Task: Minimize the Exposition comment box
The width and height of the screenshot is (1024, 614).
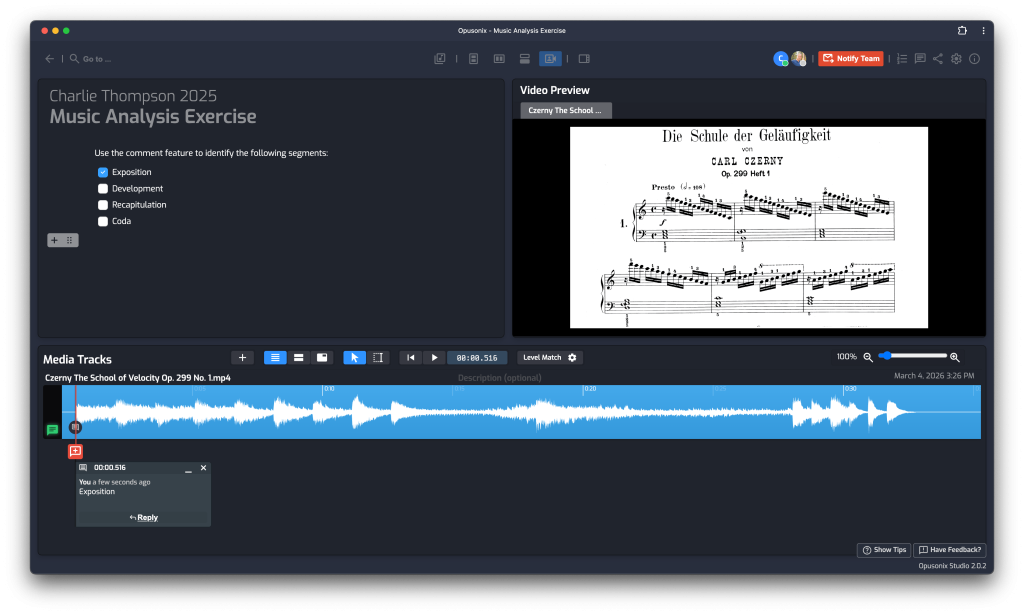Action: point(188,468)
